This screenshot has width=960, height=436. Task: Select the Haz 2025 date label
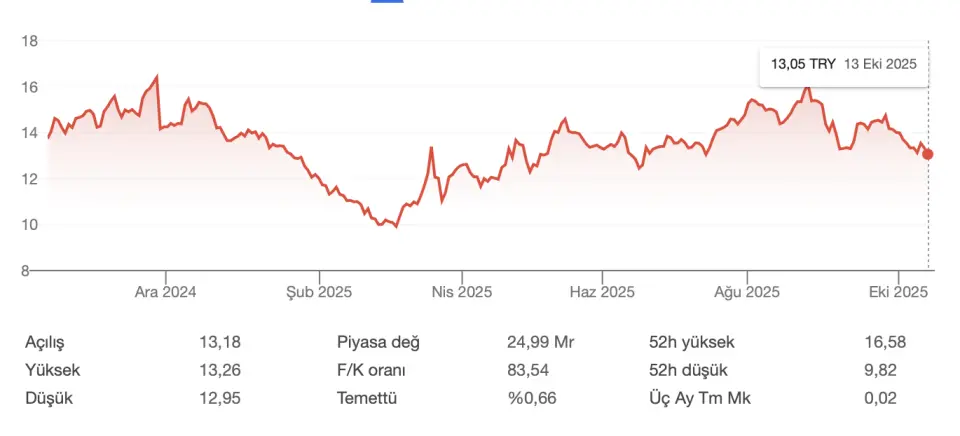pyautogui.click(x=602, y=292)
